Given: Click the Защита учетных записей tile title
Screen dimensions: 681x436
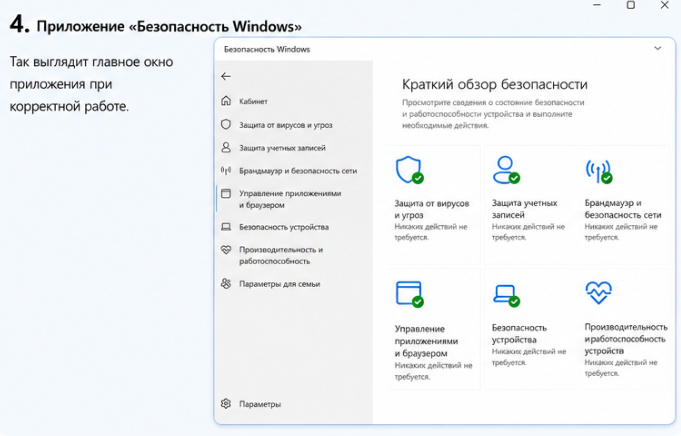Looking at the screenshot, I should coord(525,209).
